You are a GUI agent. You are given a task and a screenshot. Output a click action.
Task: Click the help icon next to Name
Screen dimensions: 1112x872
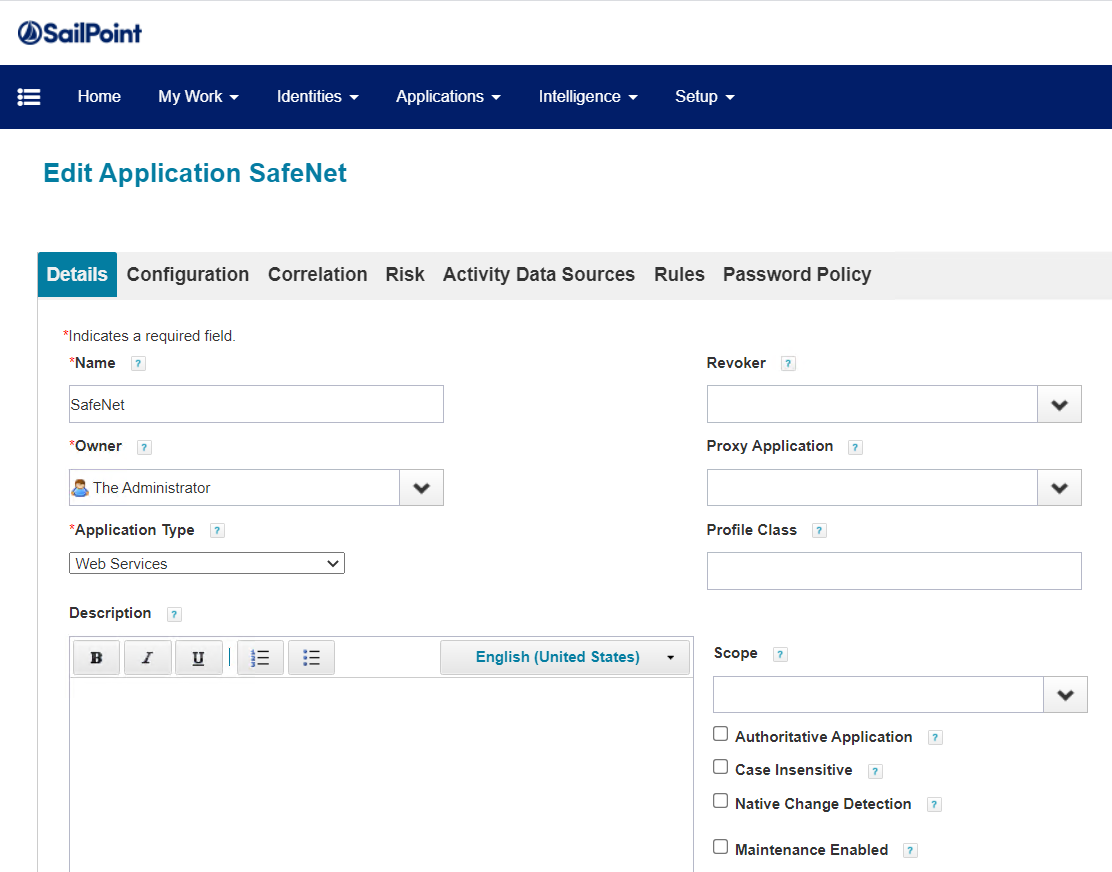[x=138, y=364]
